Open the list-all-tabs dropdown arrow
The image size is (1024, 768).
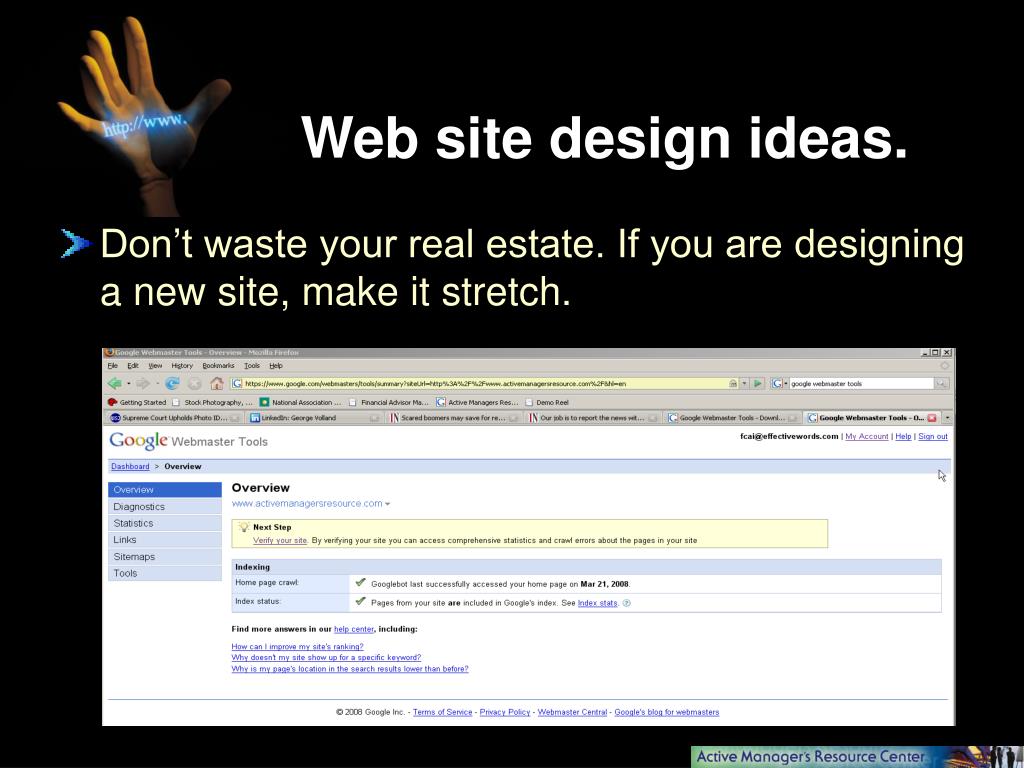click(948, 418)
